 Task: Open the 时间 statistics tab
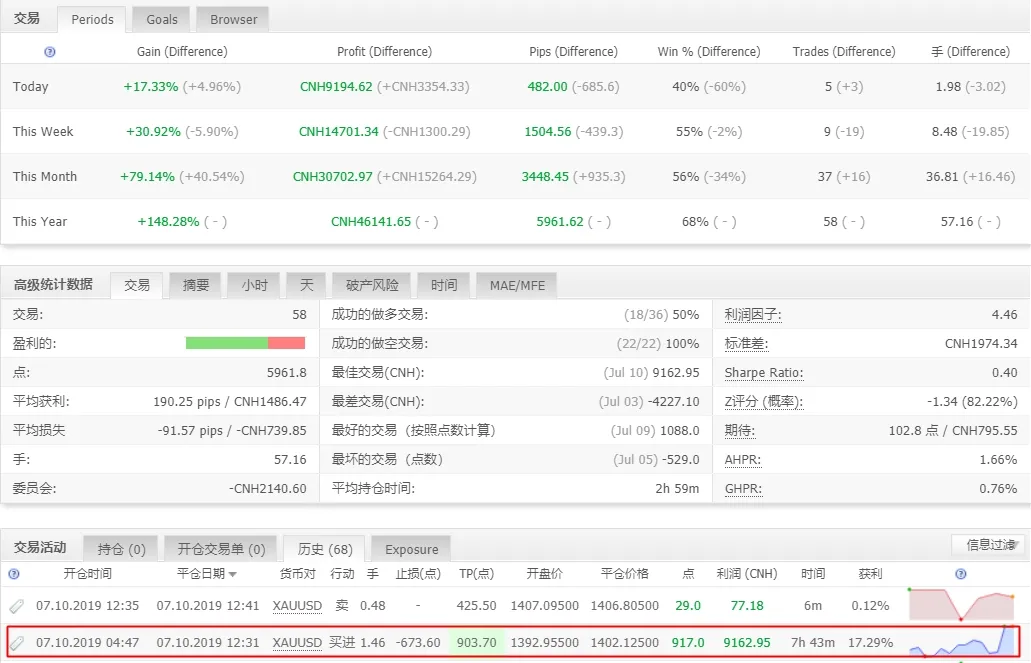pos(444,285)
